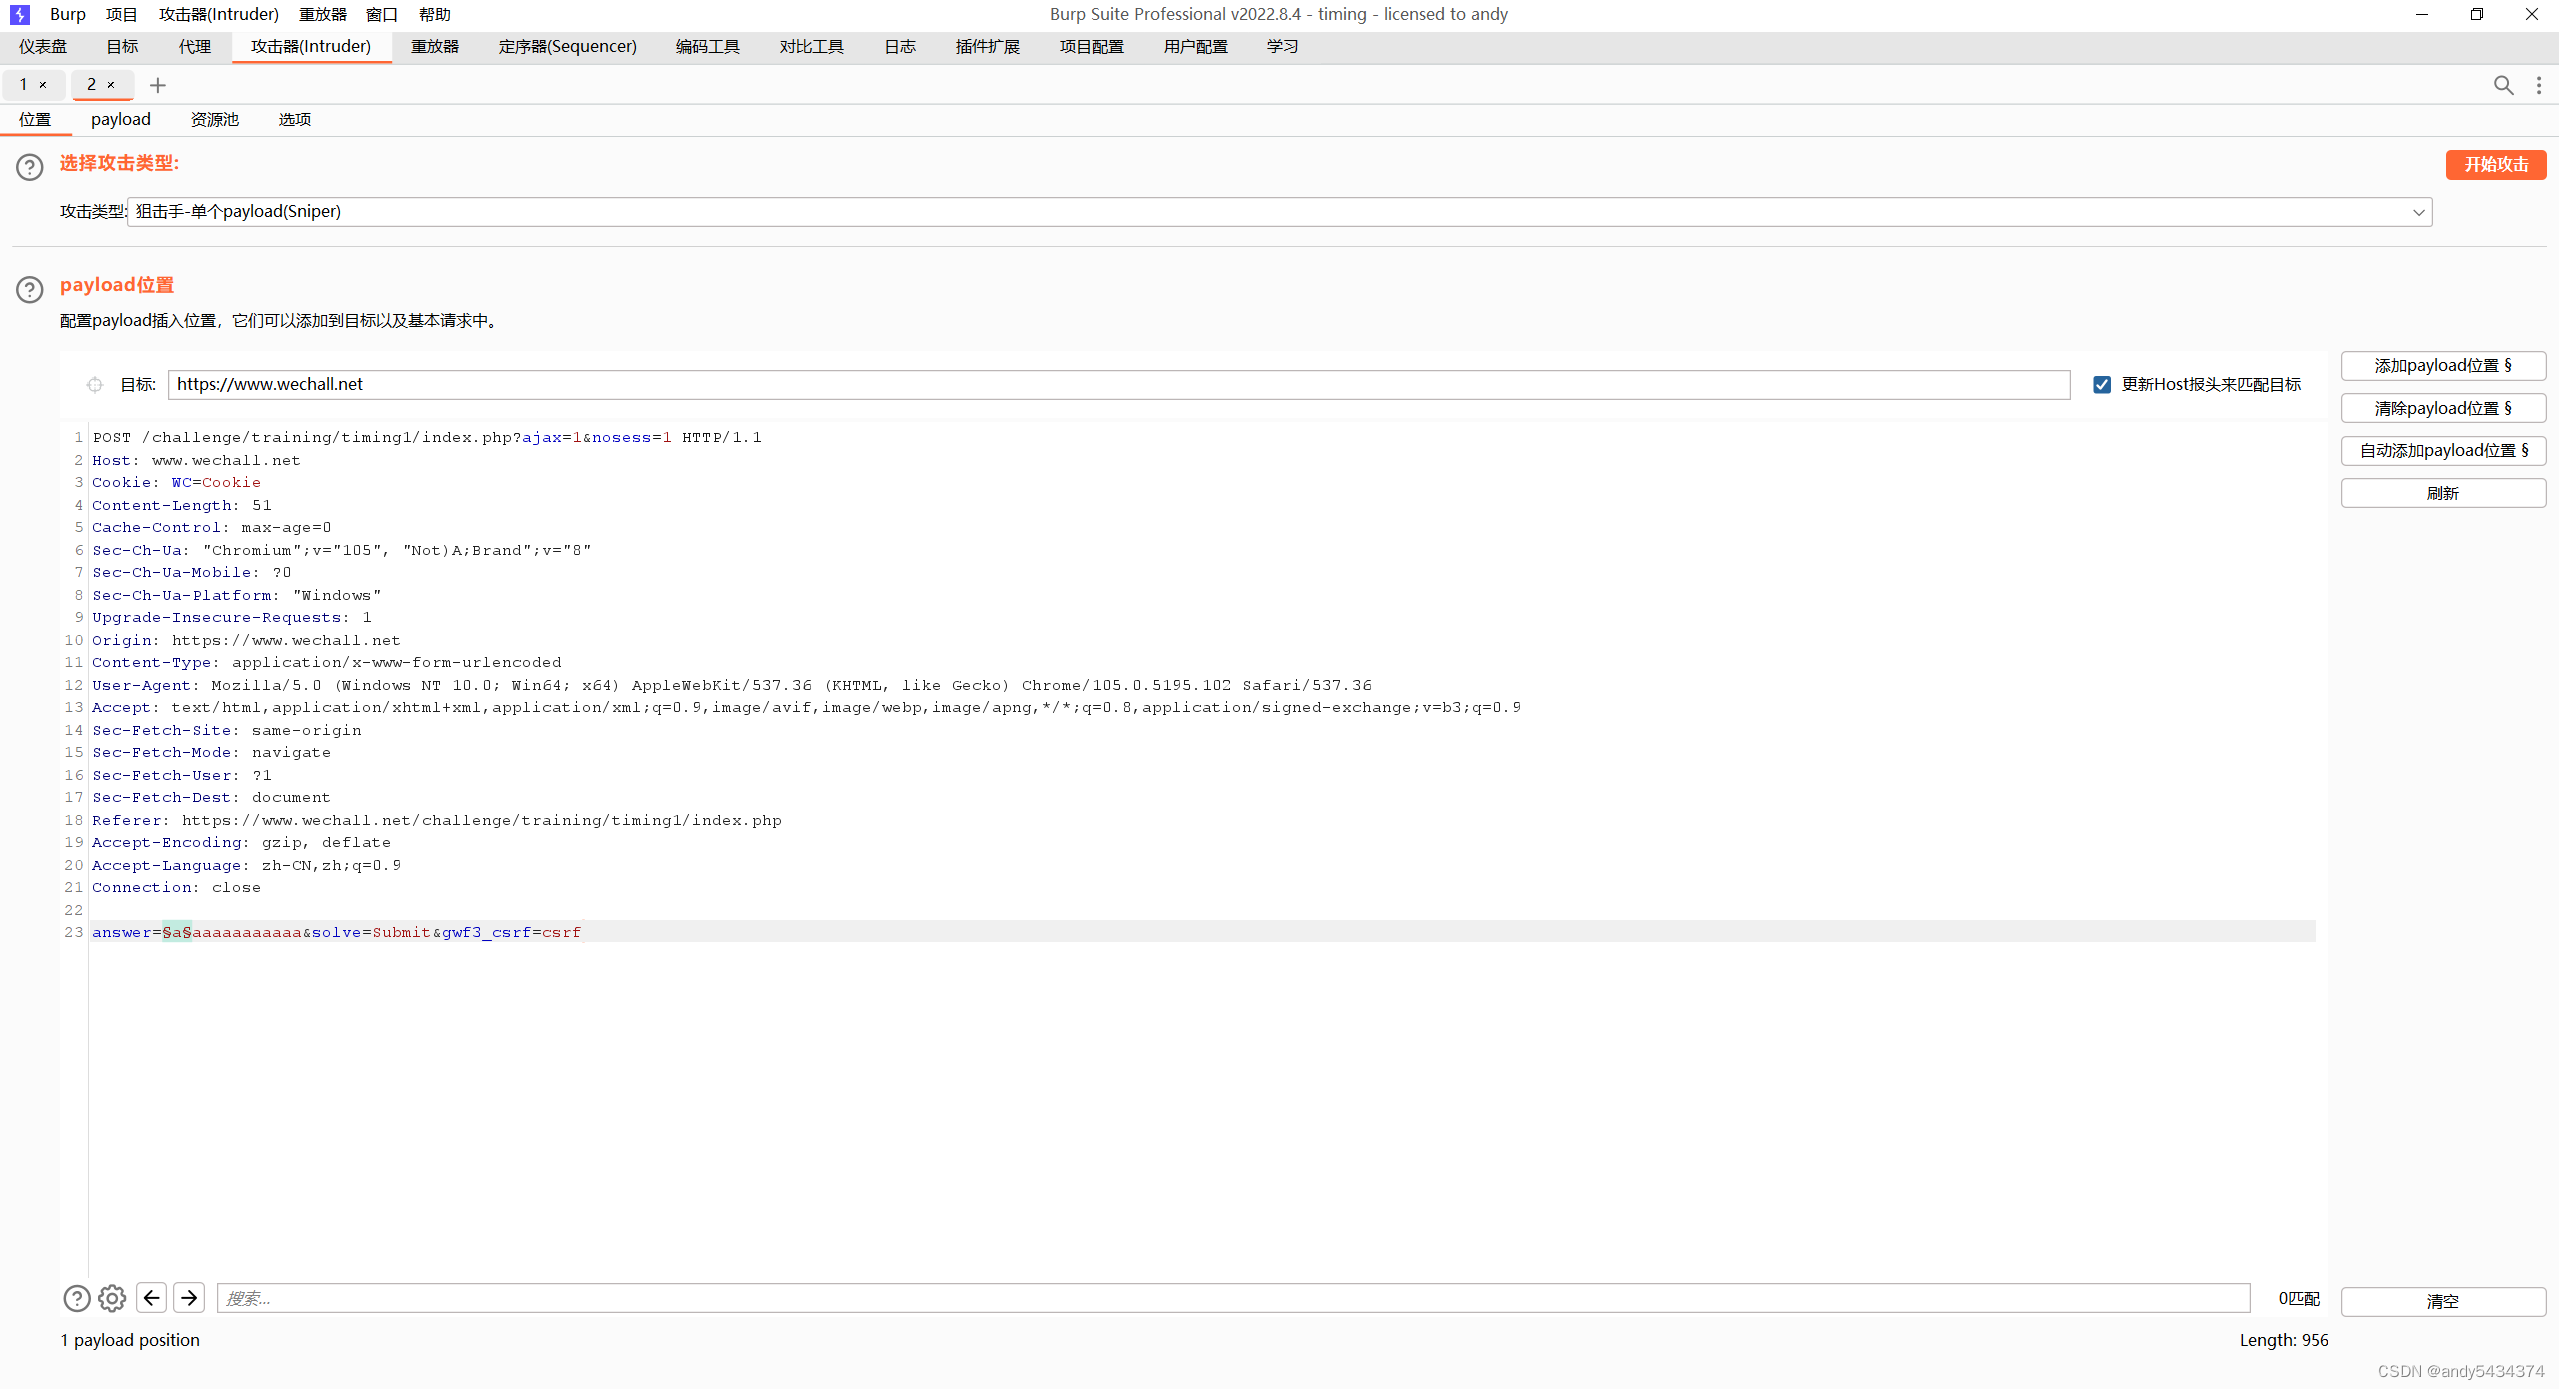Click the POST request line 1
This screenshot has height=1390, width=2560.
(x=427, y=437)
